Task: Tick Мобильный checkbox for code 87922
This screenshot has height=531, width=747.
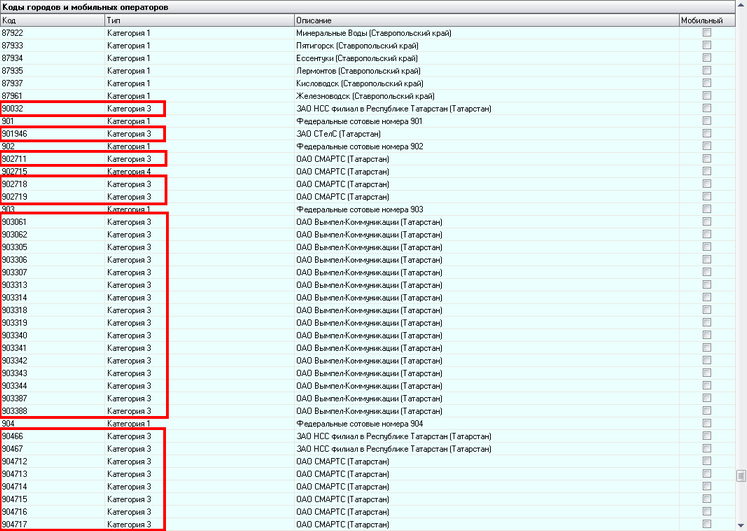Action: point(707,32)
